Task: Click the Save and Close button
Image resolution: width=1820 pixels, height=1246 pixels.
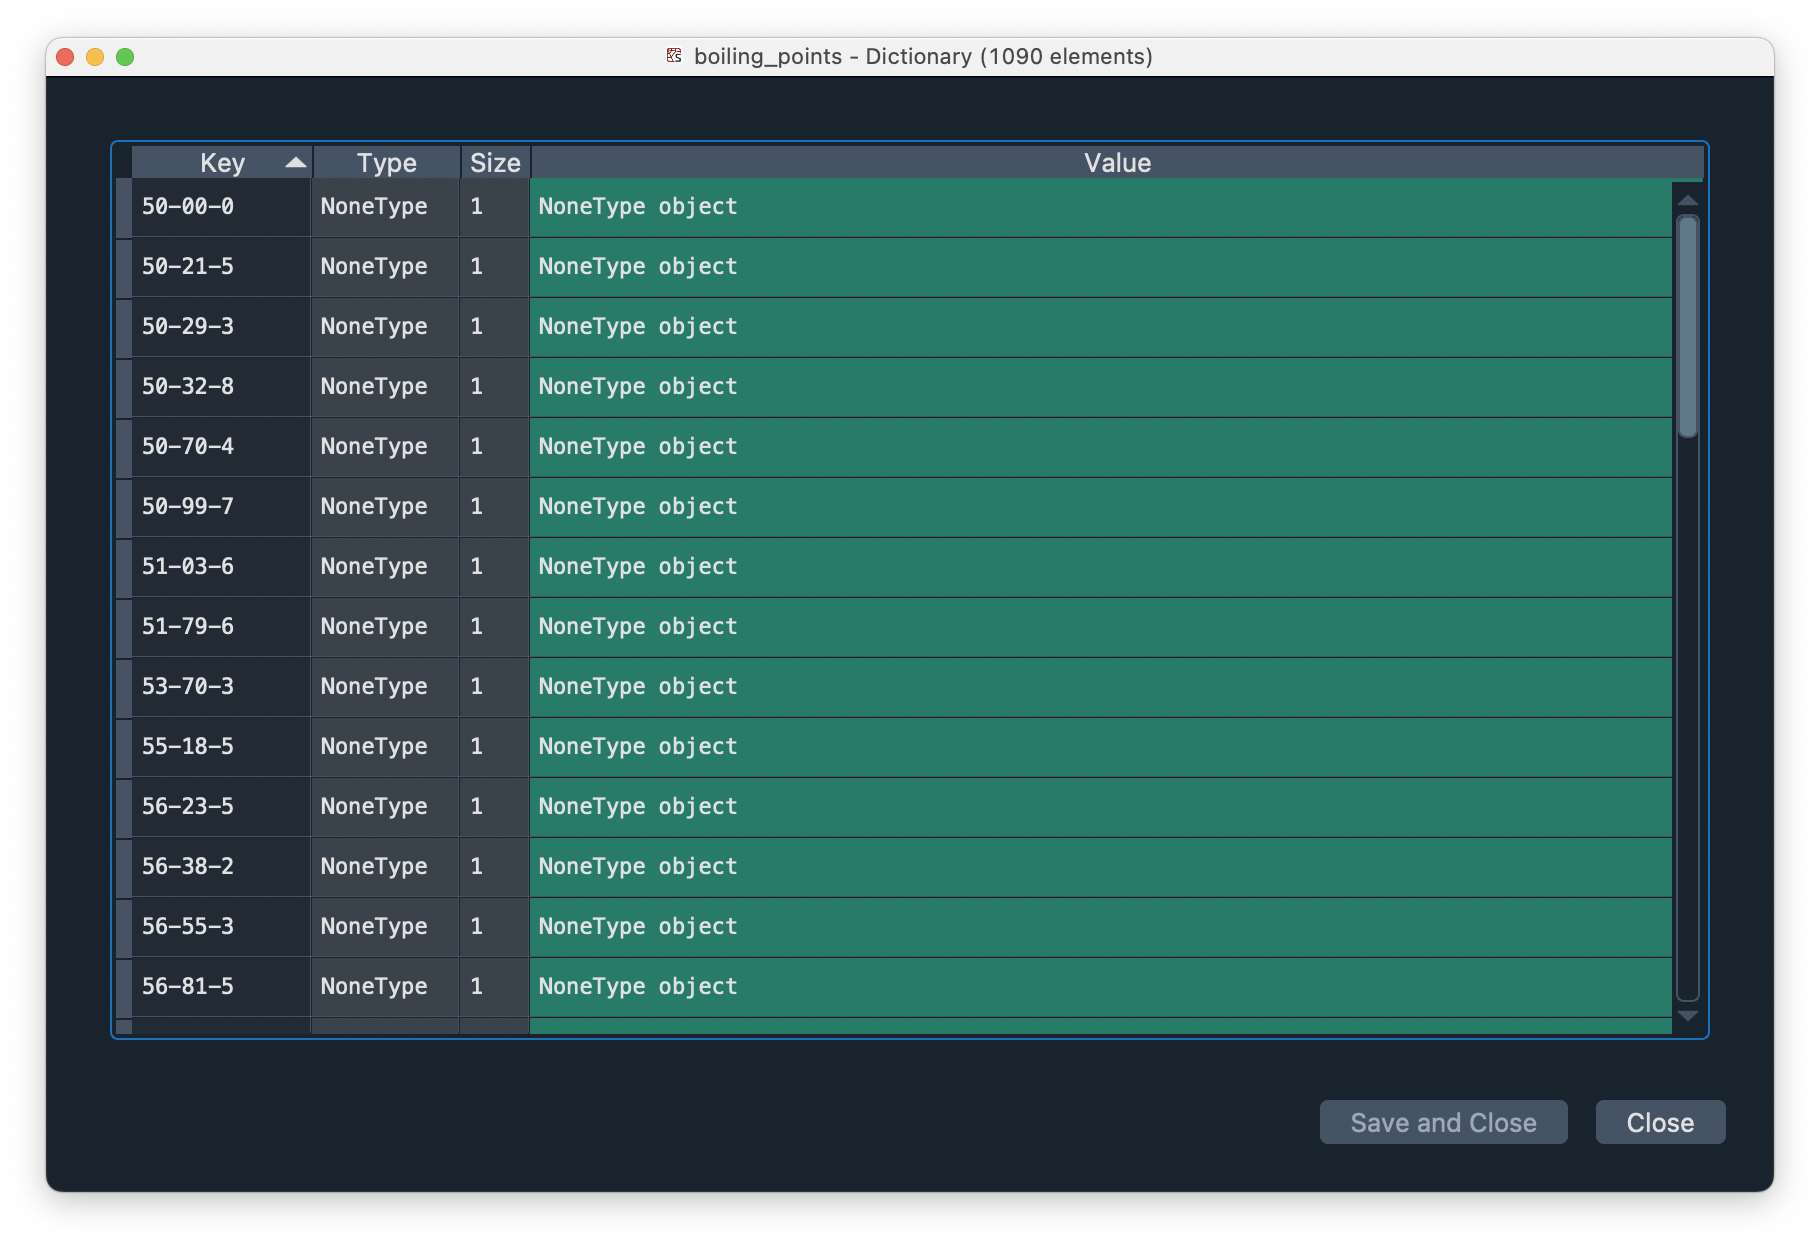Action: pyautogui.click(x=1443, y=1122)
